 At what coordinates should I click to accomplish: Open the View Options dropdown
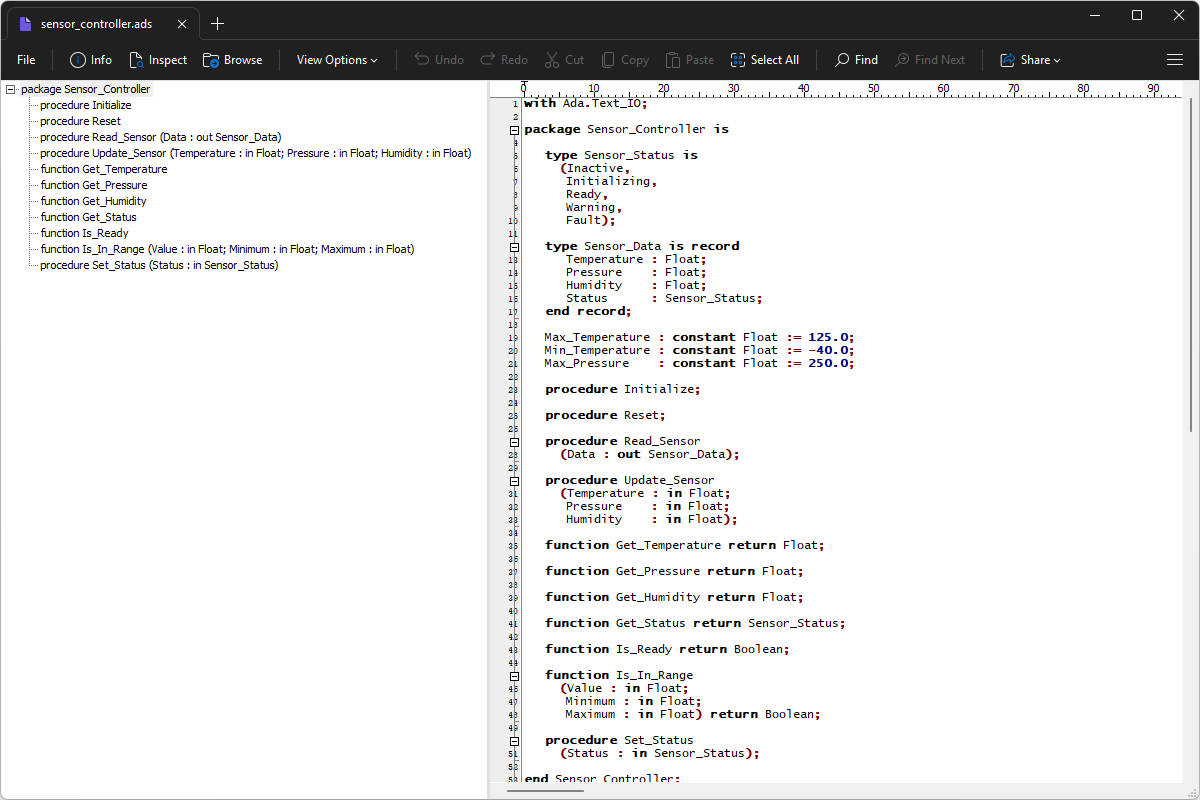[337, 60]
